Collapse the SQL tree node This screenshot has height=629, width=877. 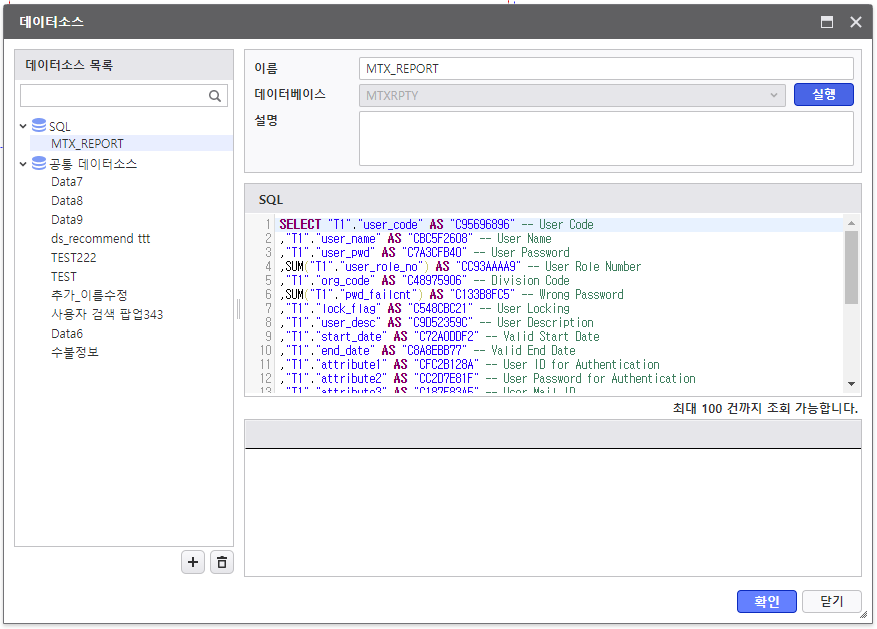pos(23,127)
